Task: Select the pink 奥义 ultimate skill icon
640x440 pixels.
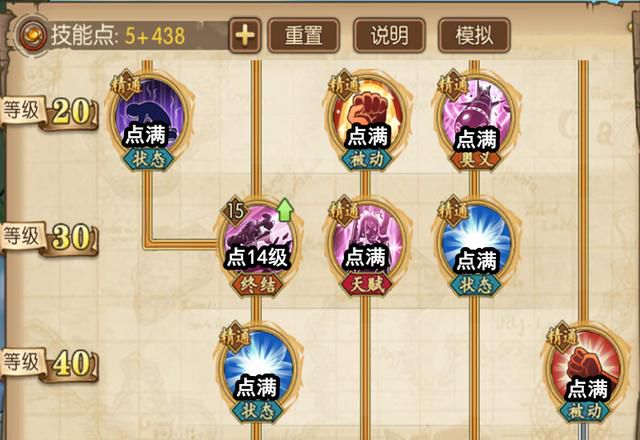Action: click(476, 118)
